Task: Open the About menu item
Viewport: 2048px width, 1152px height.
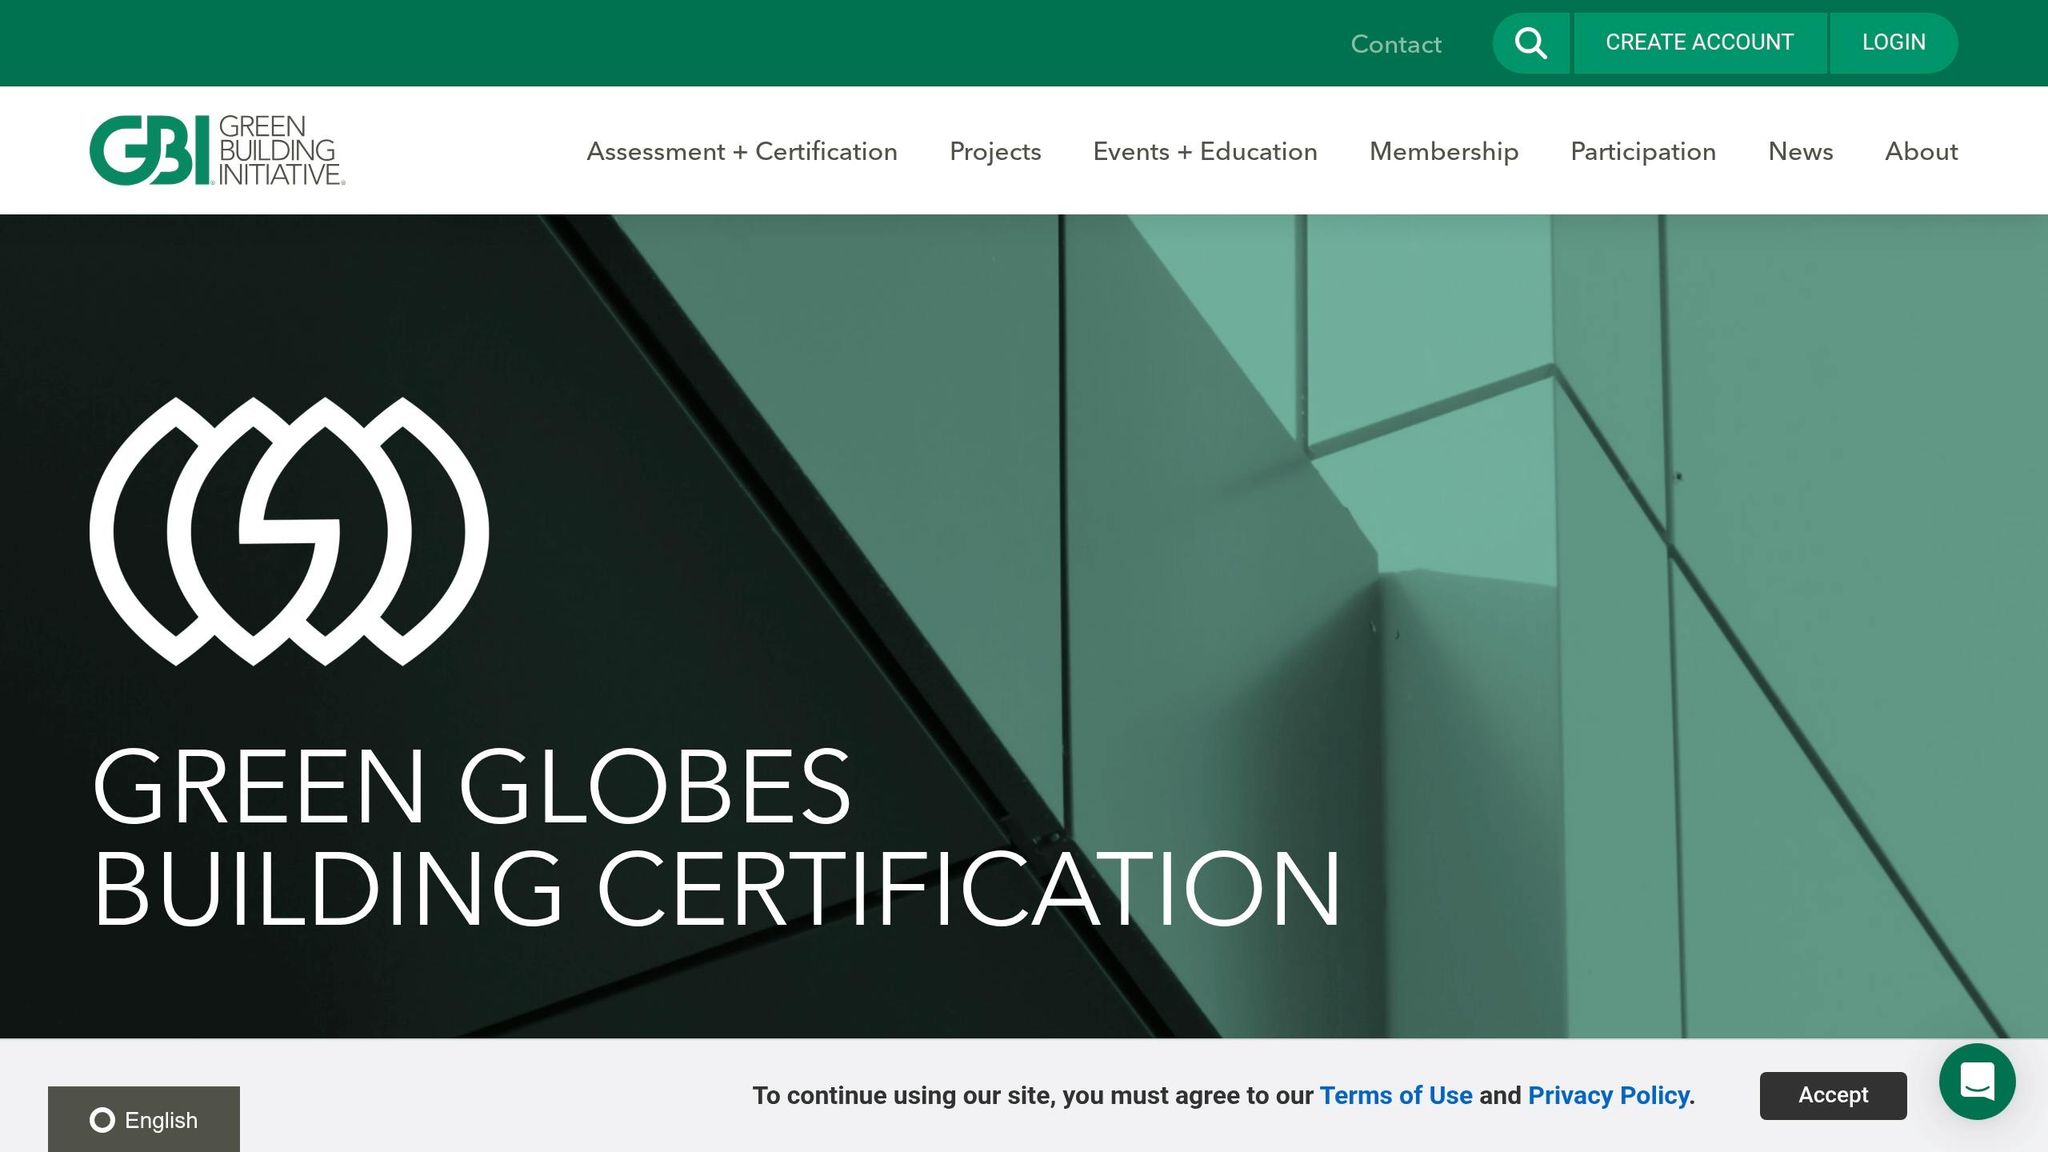Action: pos(1921,151)
